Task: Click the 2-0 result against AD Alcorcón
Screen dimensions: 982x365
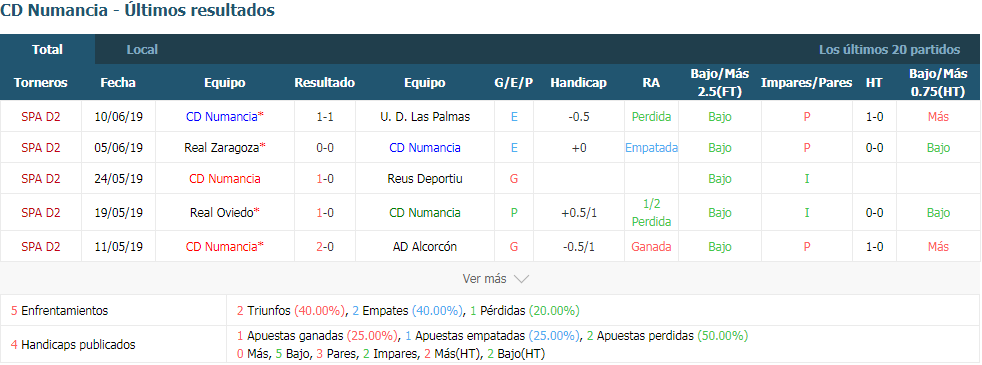Action: 324,247
